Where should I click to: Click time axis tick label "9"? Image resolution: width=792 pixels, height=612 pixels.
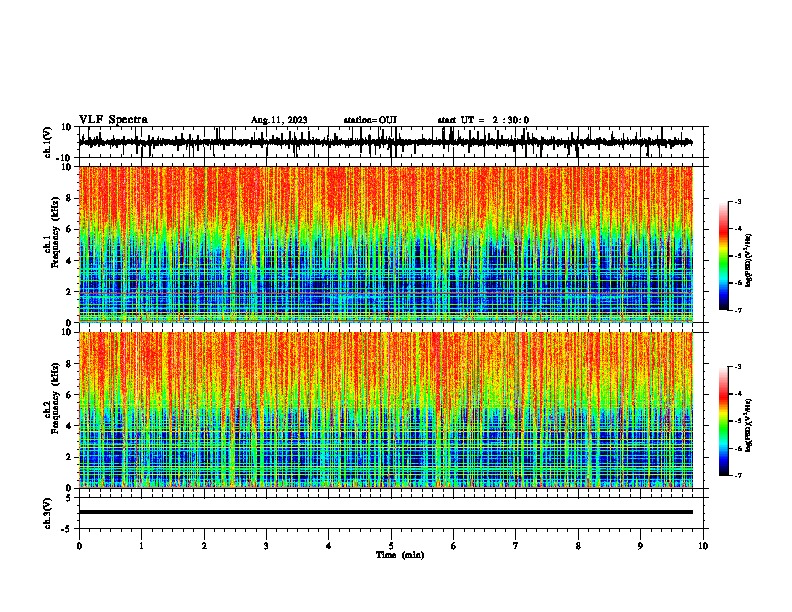coord(640,546)
